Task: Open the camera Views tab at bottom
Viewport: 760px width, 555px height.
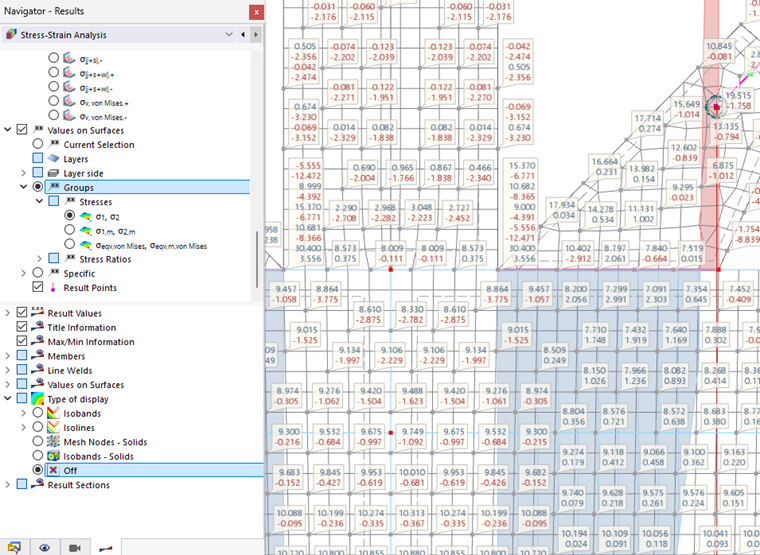Action: (x=75, y=548)
